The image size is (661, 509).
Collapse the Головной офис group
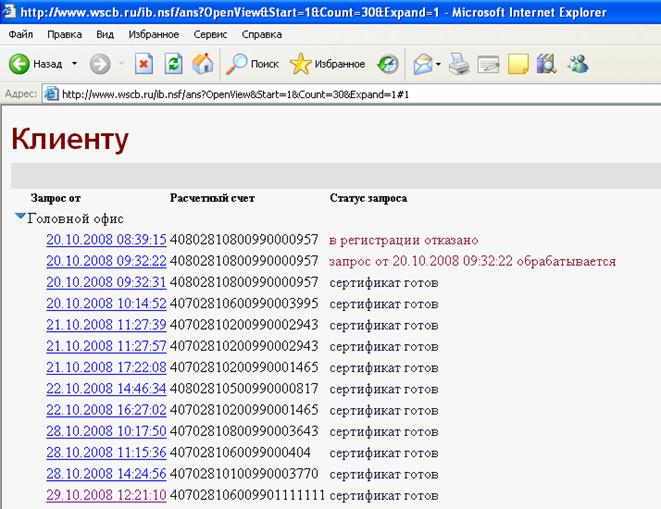pos(20,217)
